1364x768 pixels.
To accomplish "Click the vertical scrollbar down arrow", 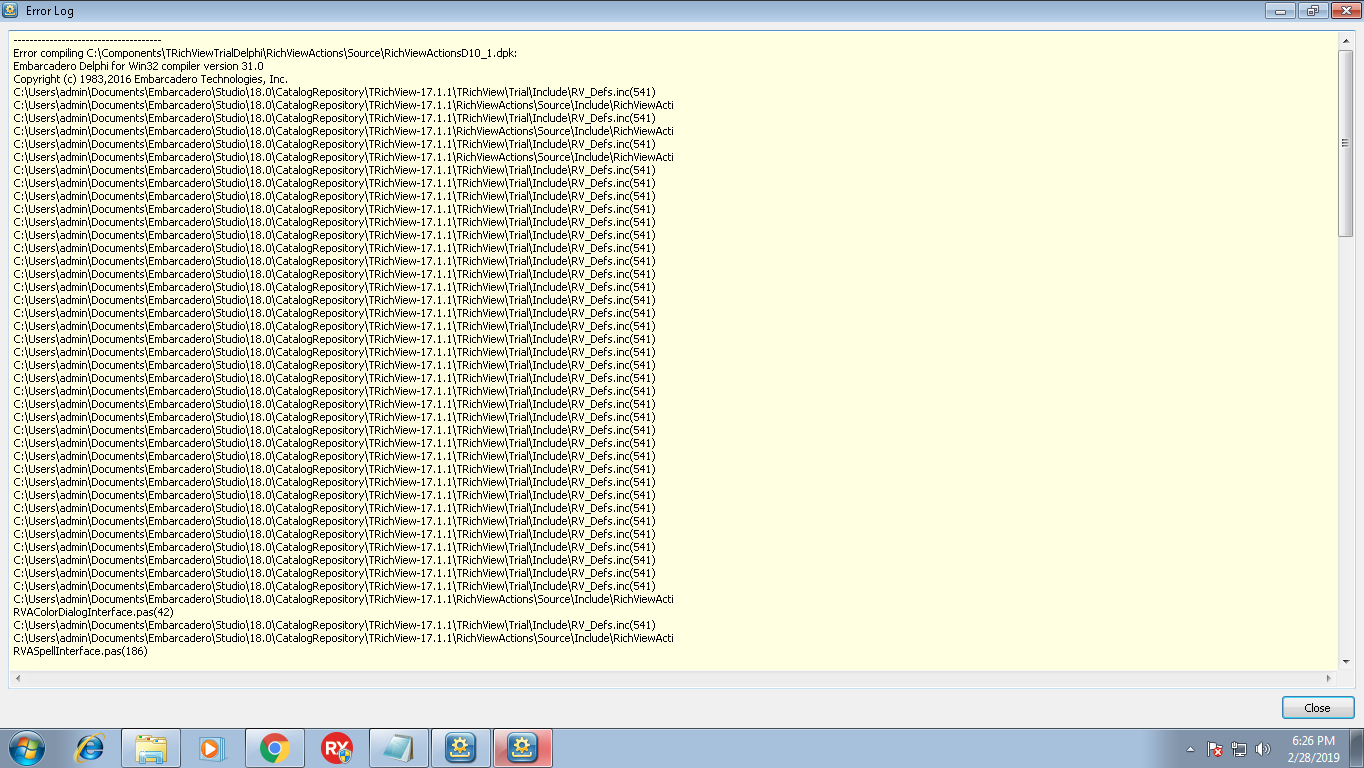I will [x=1345, y=661].
